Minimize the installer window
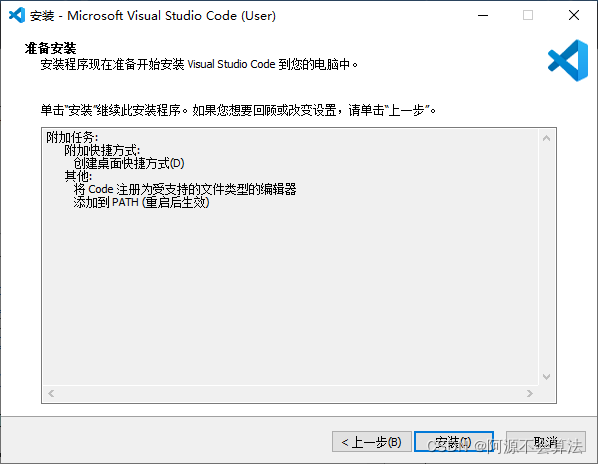 (483, 15)
